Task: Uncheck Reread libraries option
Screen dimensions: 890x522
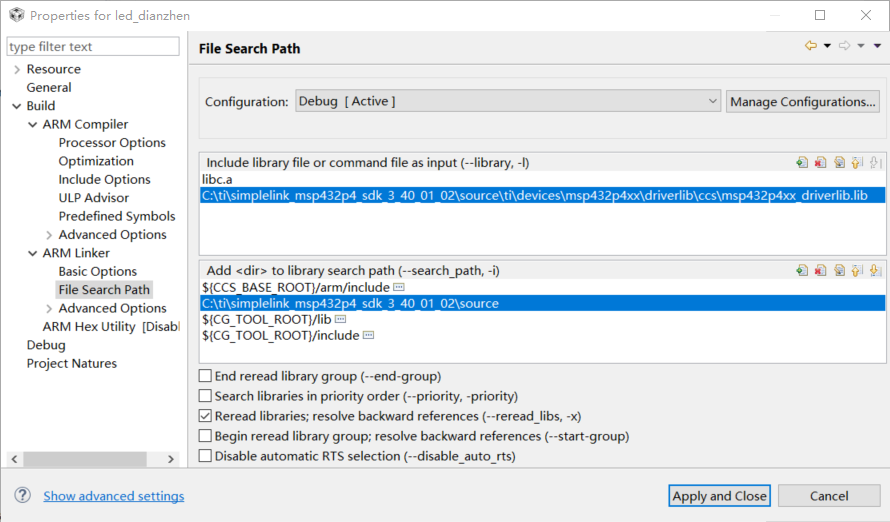Action: coord(205,416)
